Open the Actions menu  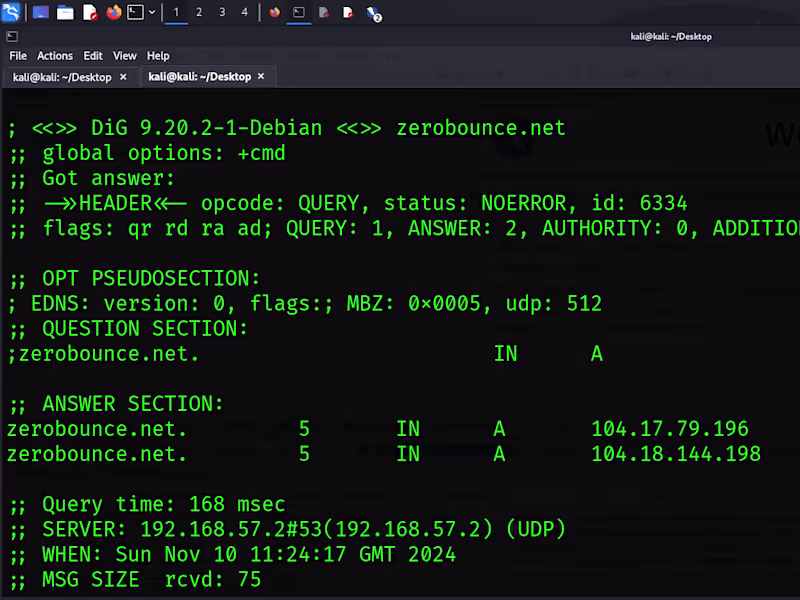pos(55,56)
